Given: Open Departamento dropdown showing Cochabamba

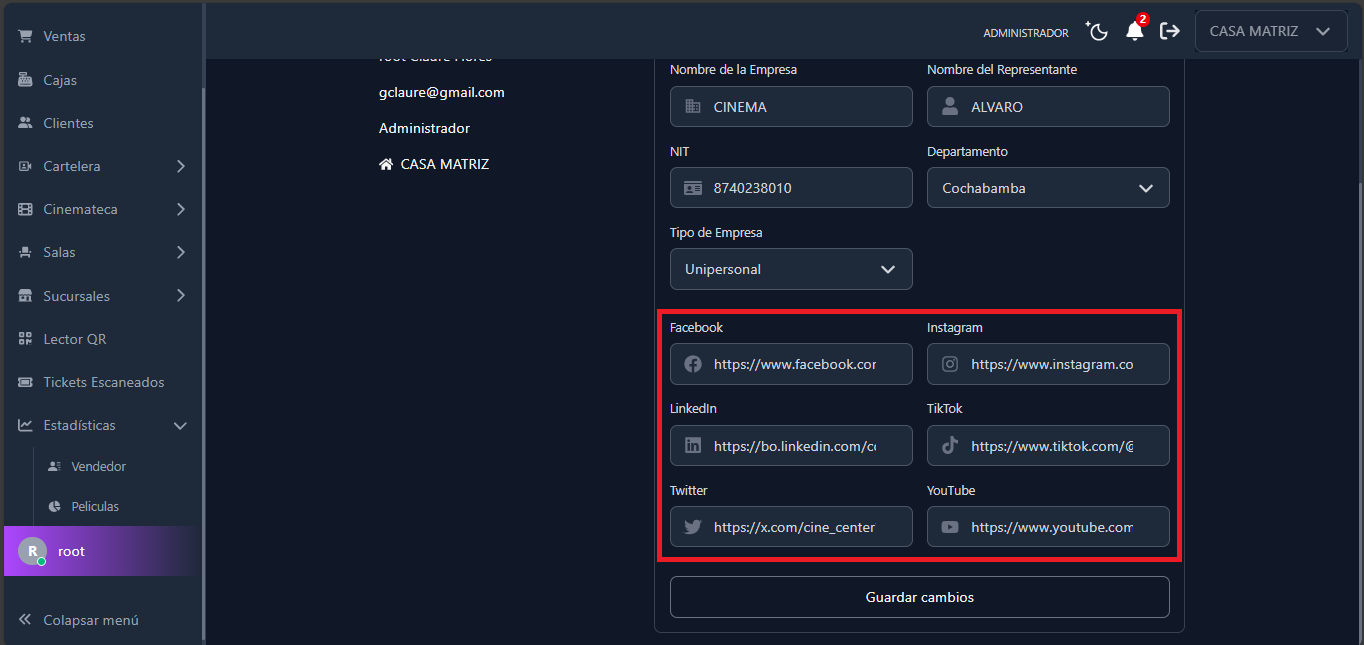Looking at the screenshot, I should pos(1047,188).
